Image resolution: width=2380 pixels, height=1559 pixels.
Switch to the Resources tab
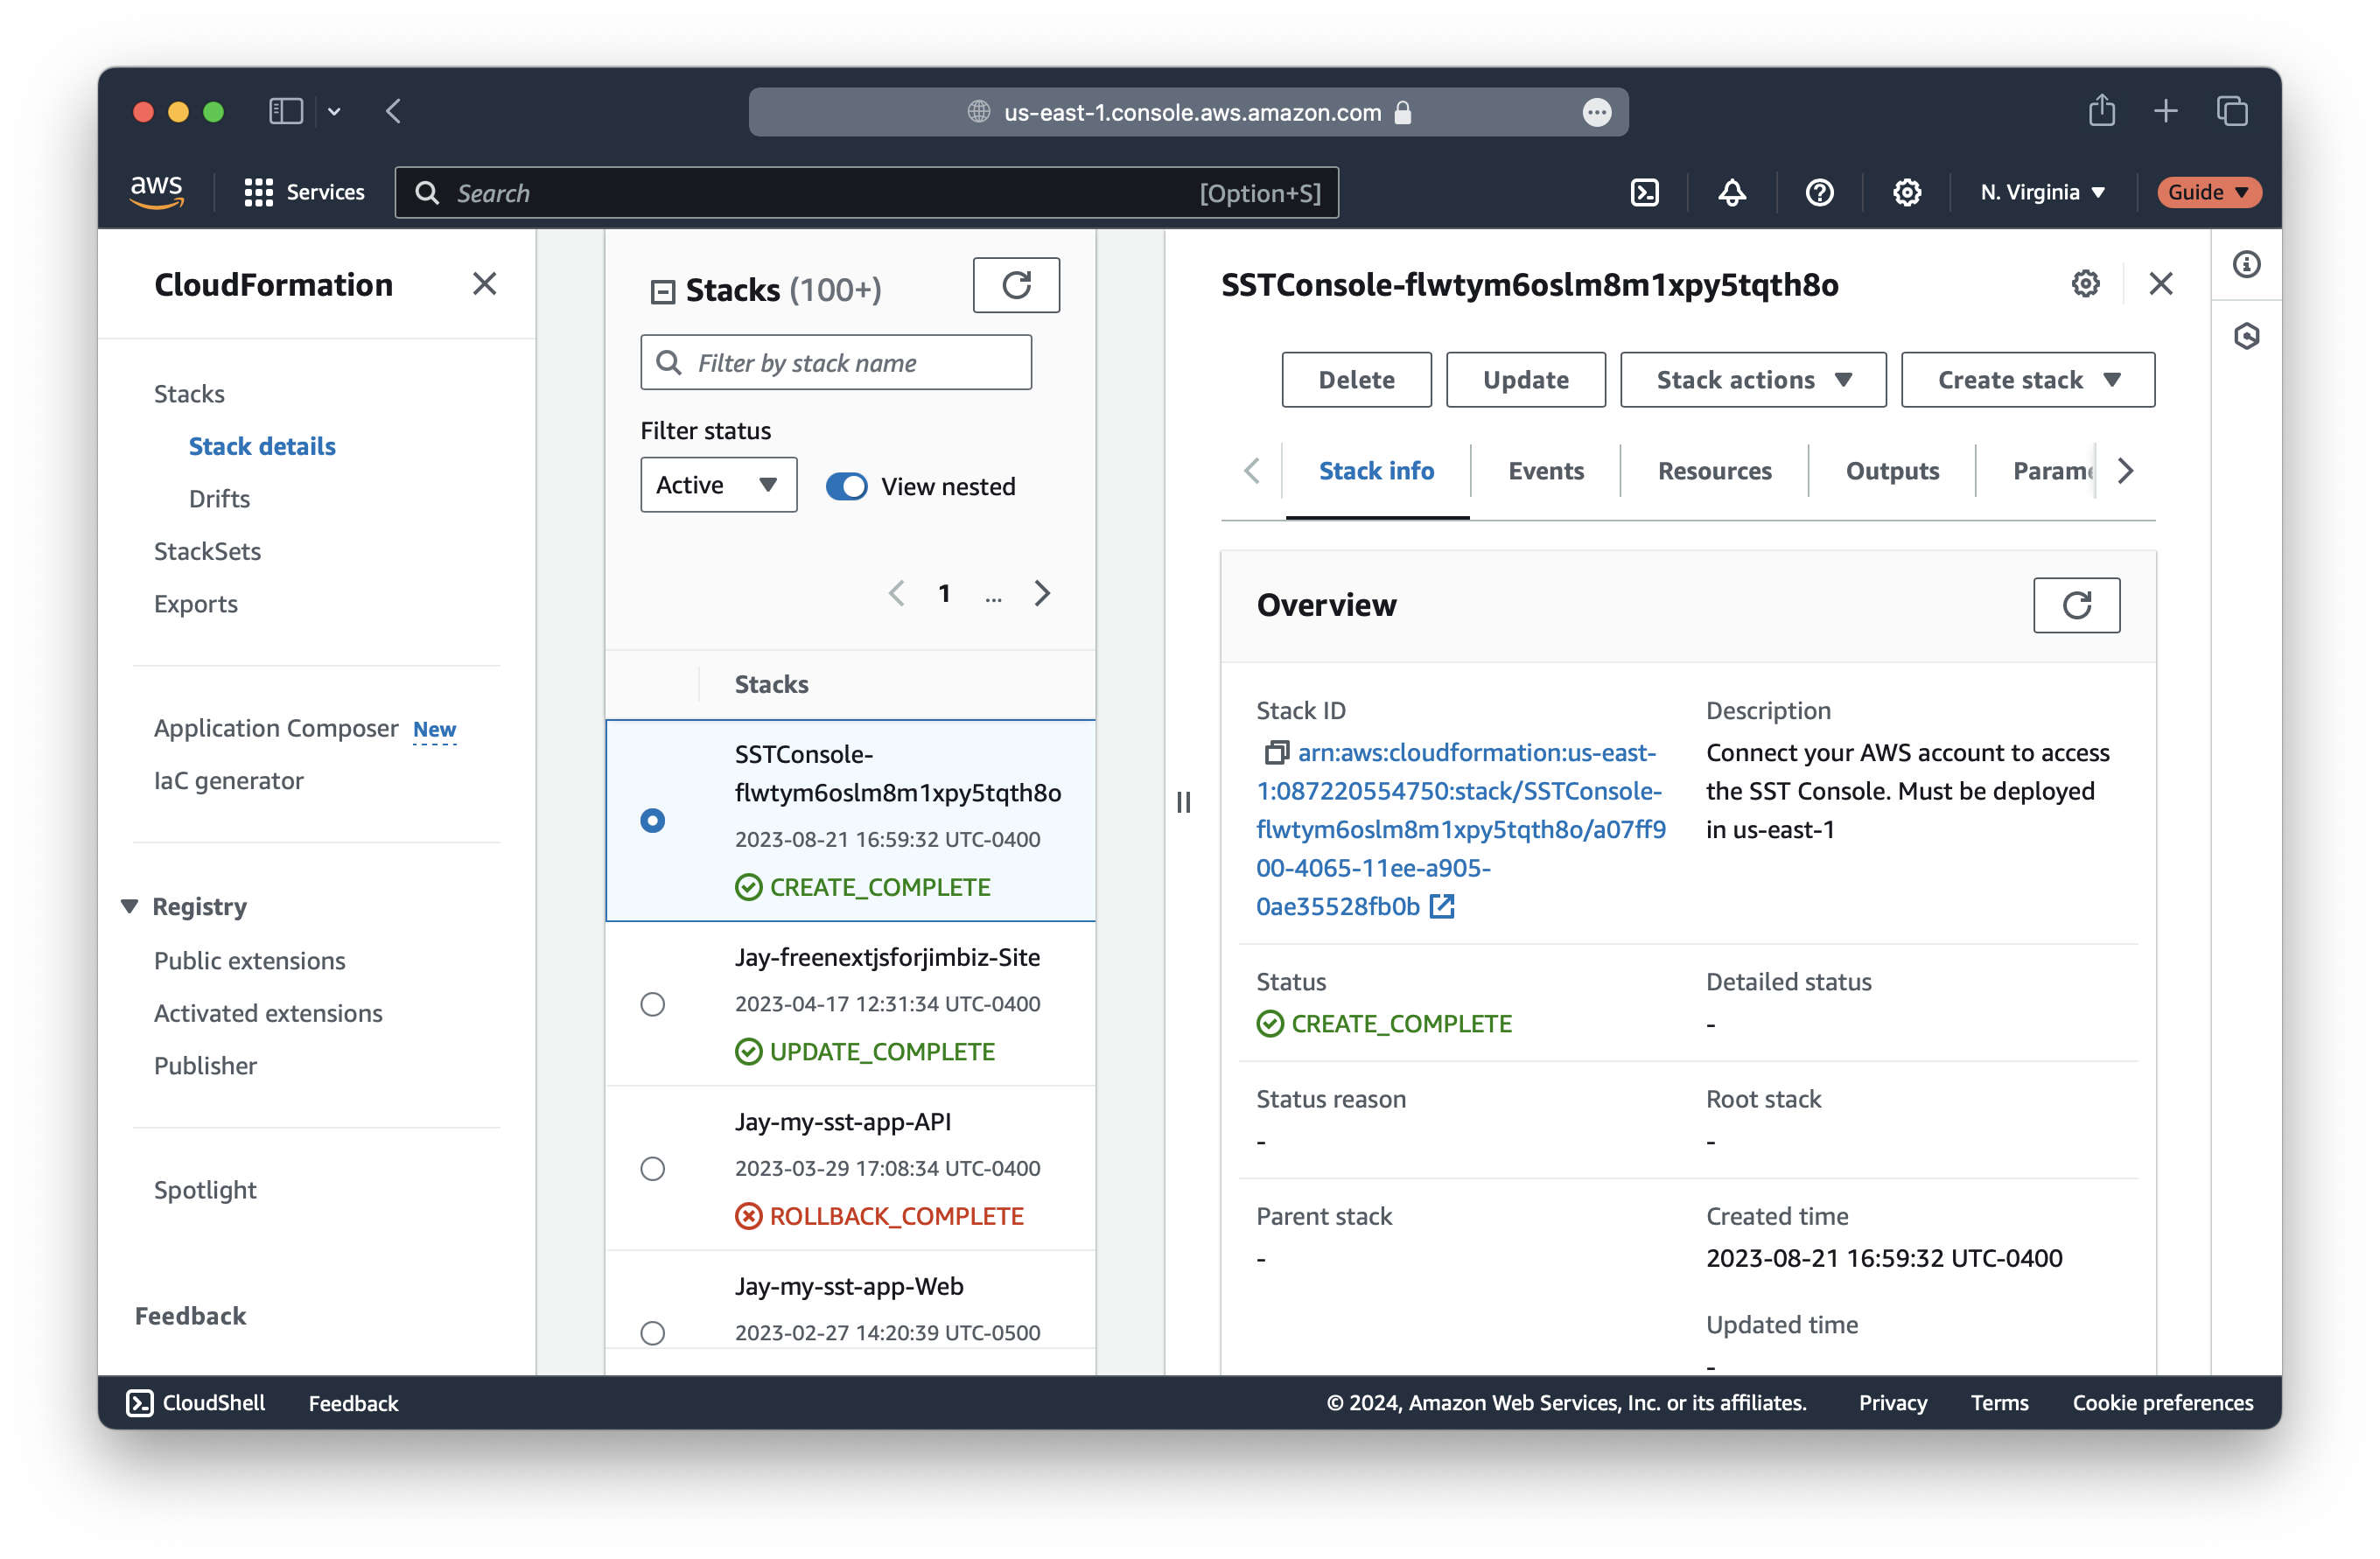click(1711, 470)
